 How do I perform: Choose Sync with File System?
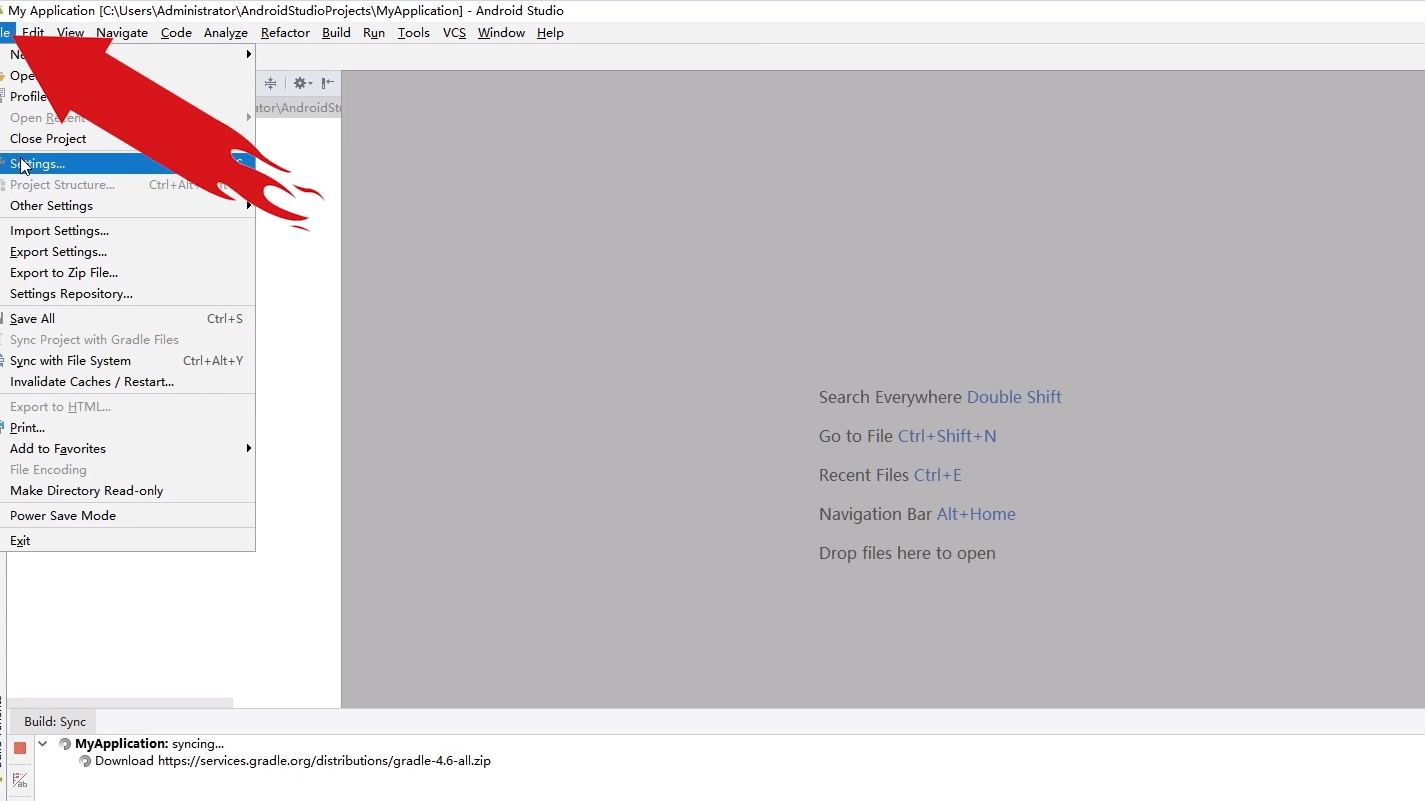128,361
